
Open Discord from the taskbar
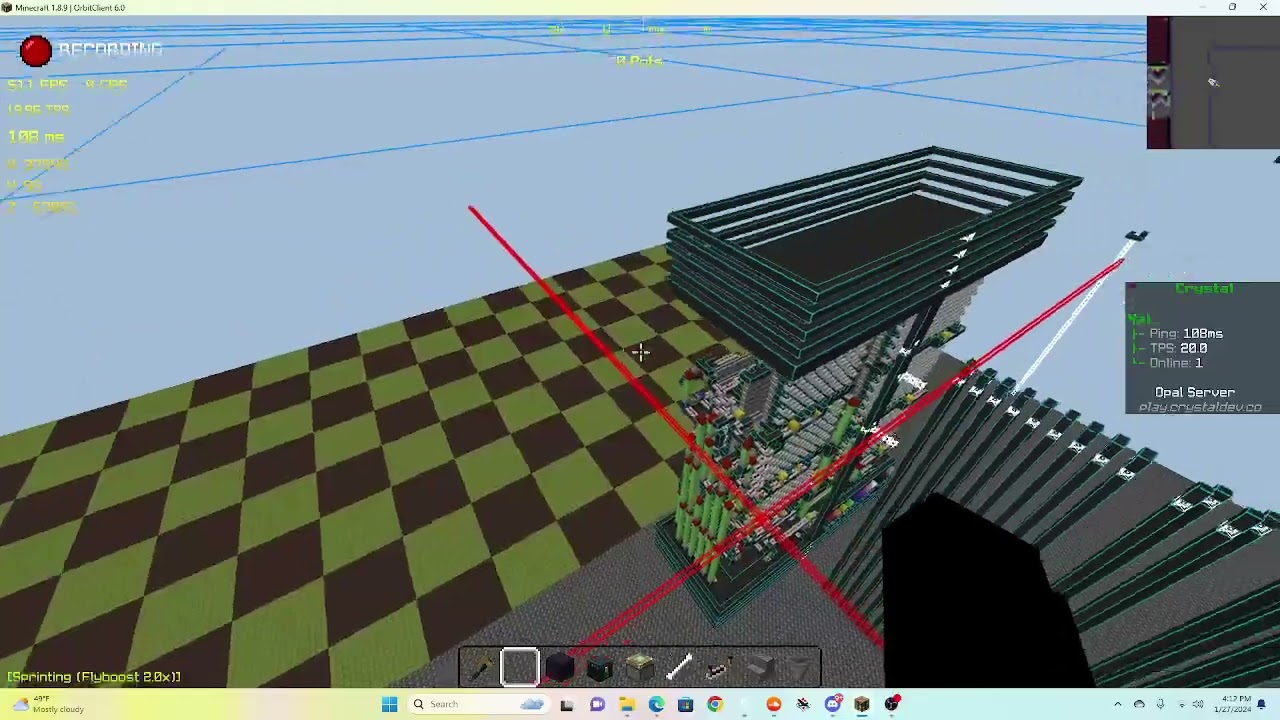click(832, 704)
